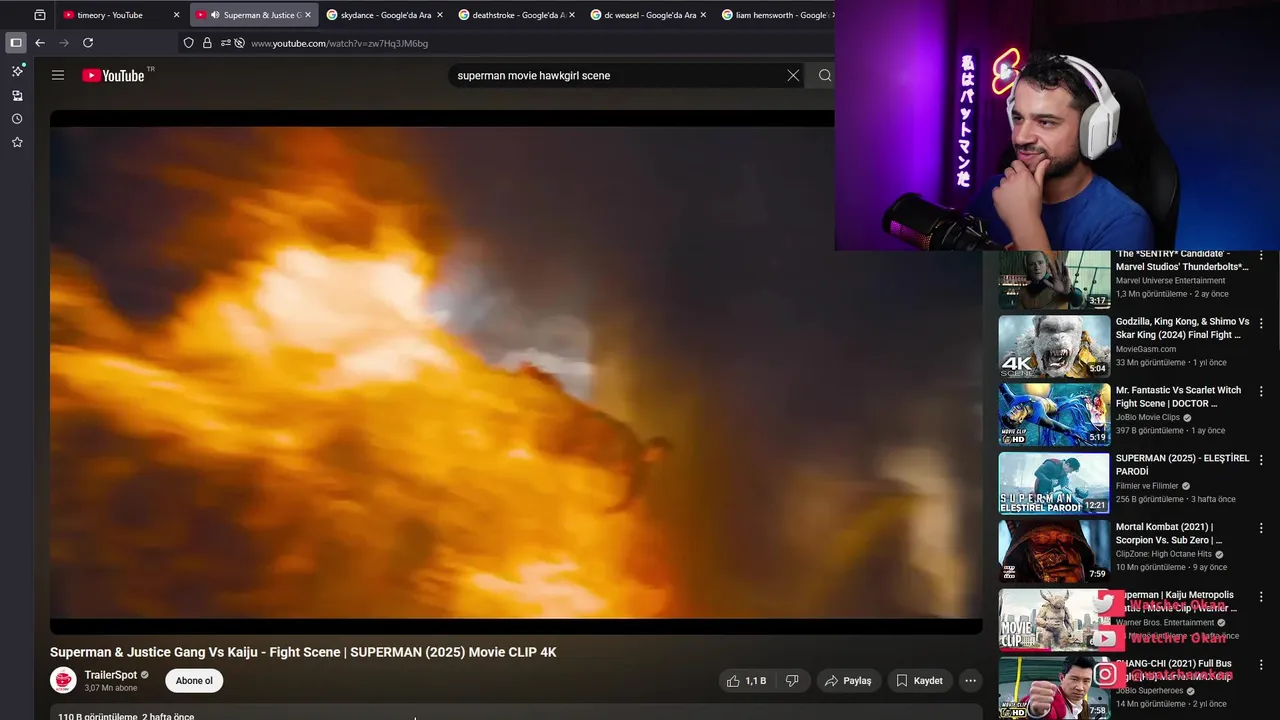The width and height of the screenshot is (1280, 720).
Task: Open the TrailerSpot channel name link
Action: [x=110, y=675]
